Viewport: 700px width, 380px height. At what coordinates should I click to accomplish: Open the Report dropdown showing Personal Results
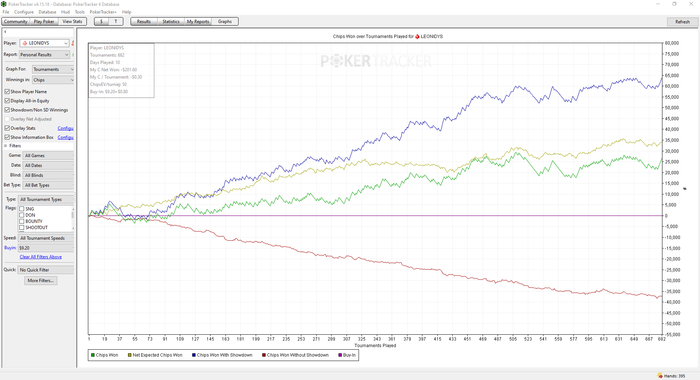44,54
